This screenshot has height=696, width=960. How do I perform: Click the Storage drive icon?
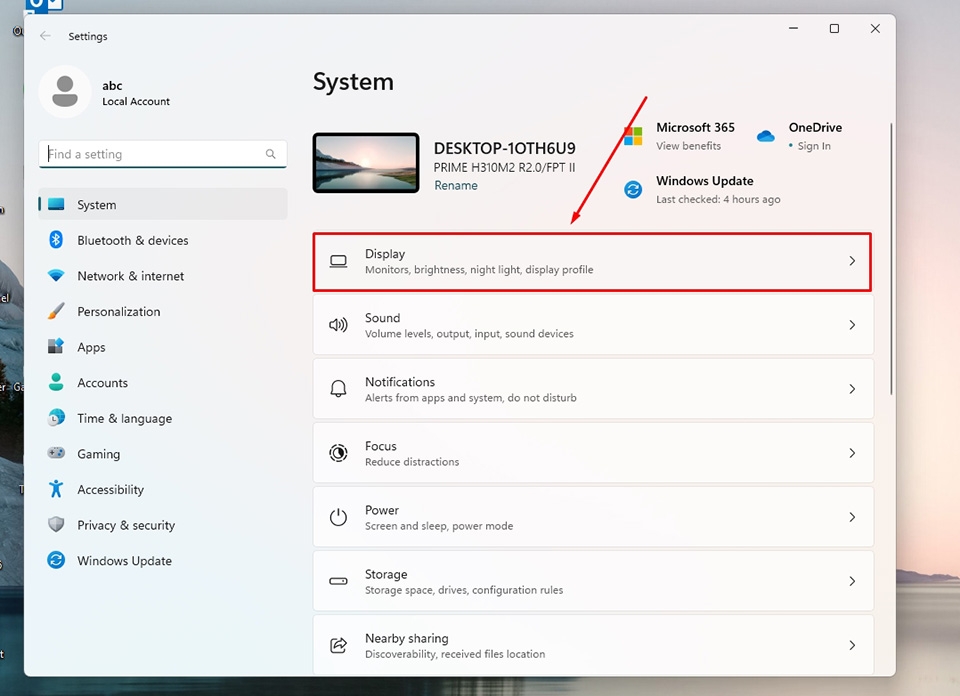(x=339, y=581)
